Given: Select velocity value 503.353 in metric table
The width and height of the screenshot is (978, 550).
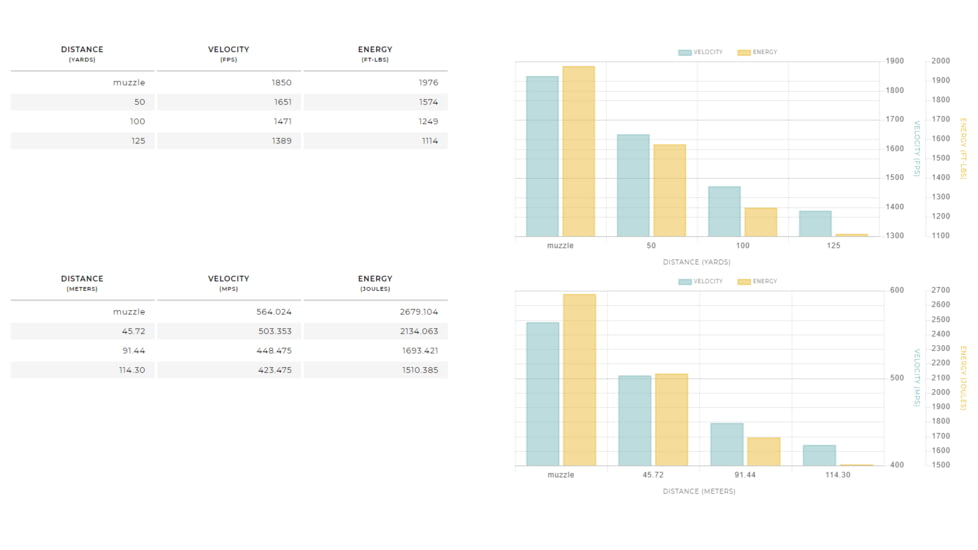Looking at the screenshot, I should 275,331.
